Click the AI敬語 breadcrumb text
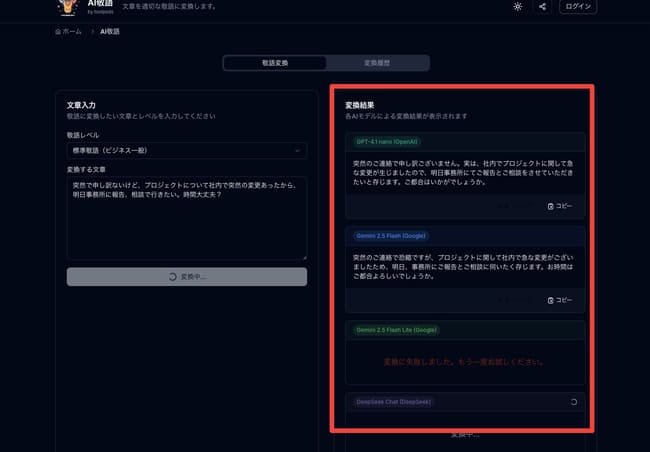 click(110, 32)
